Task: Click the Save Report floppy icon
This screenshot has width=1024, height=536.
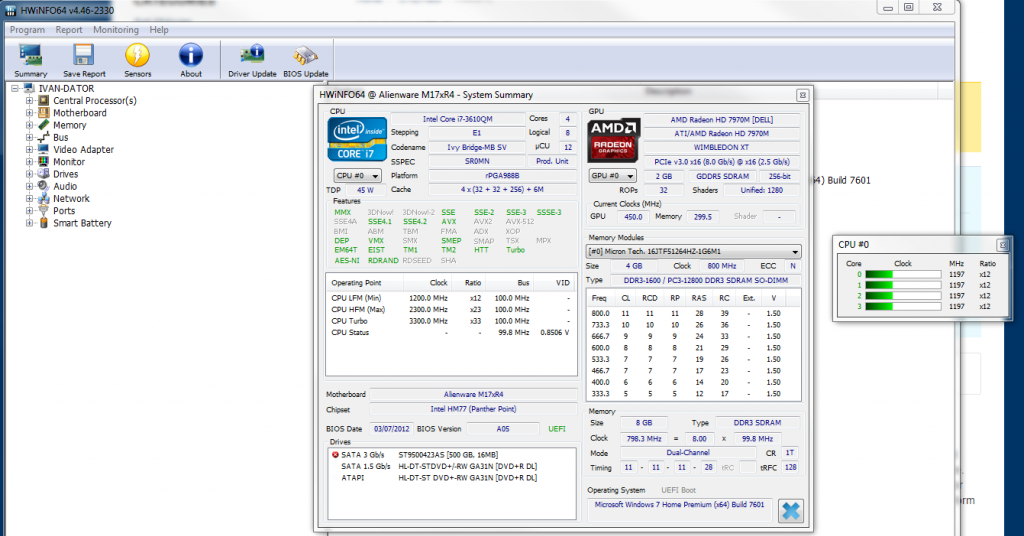Action: click(84, 56)
